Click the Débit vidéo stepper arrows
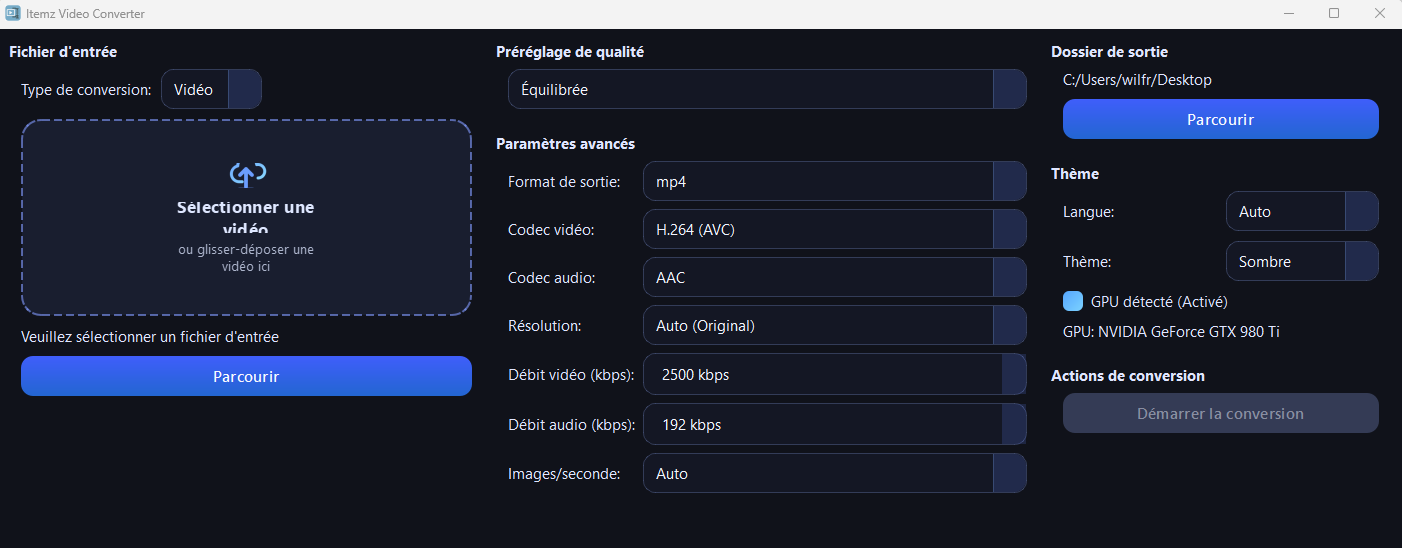Viewport: 1402px width, 548px height. [1014, 375]
